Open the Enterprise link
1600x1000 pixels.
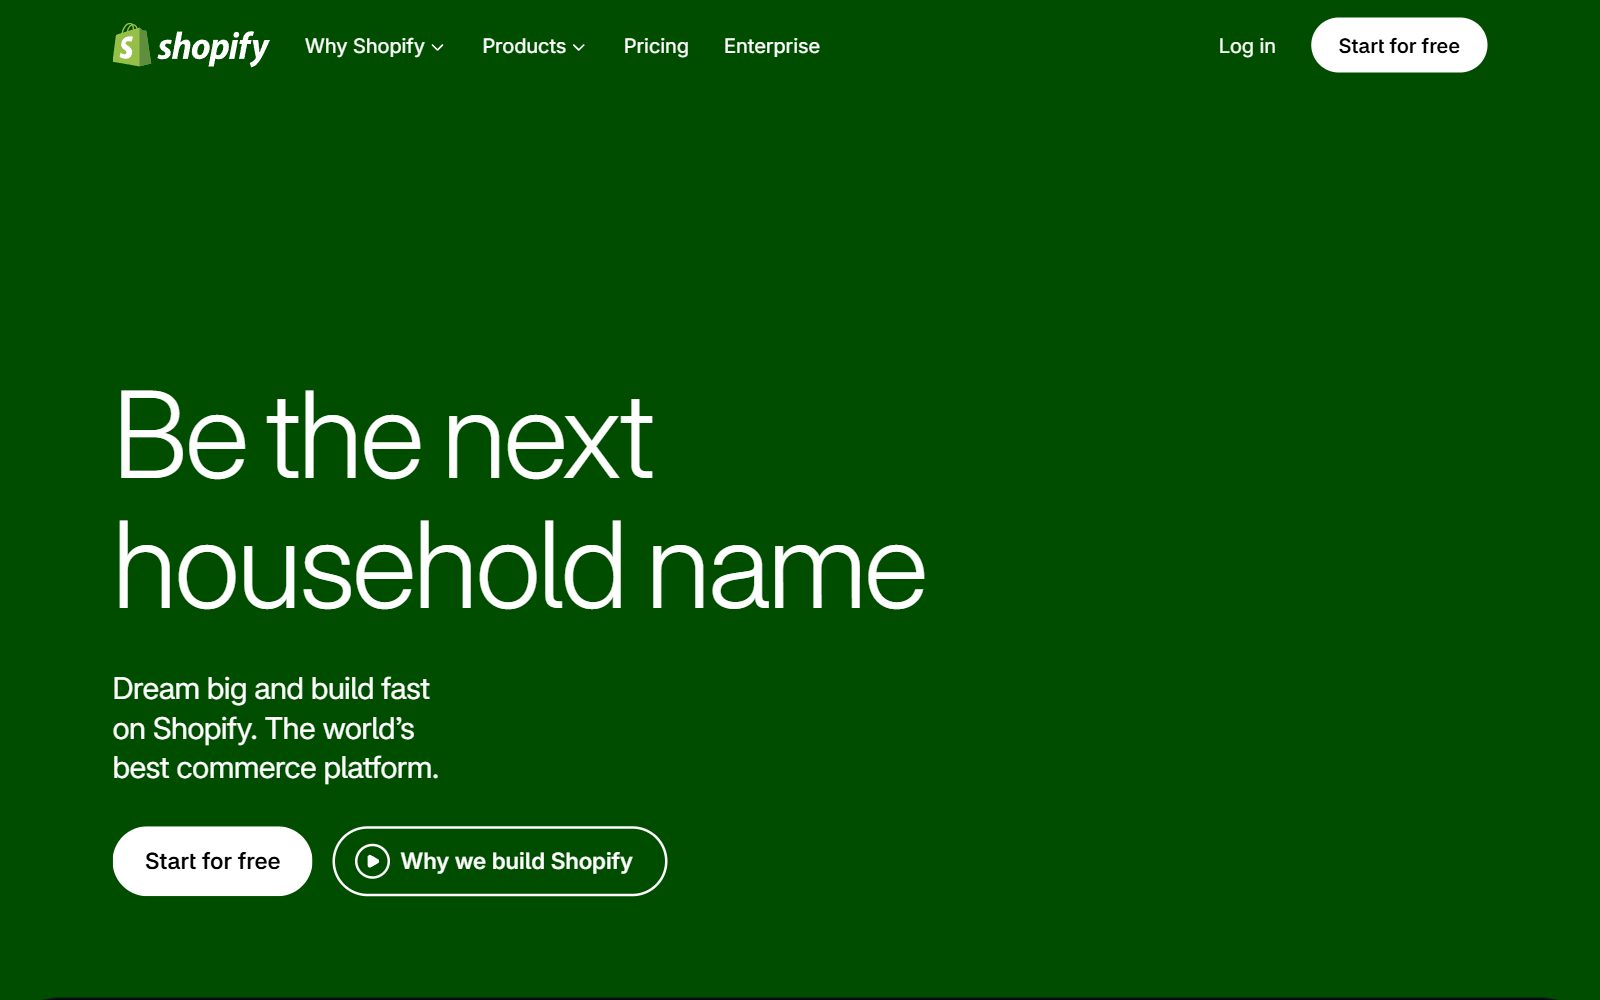coord(771,46)
